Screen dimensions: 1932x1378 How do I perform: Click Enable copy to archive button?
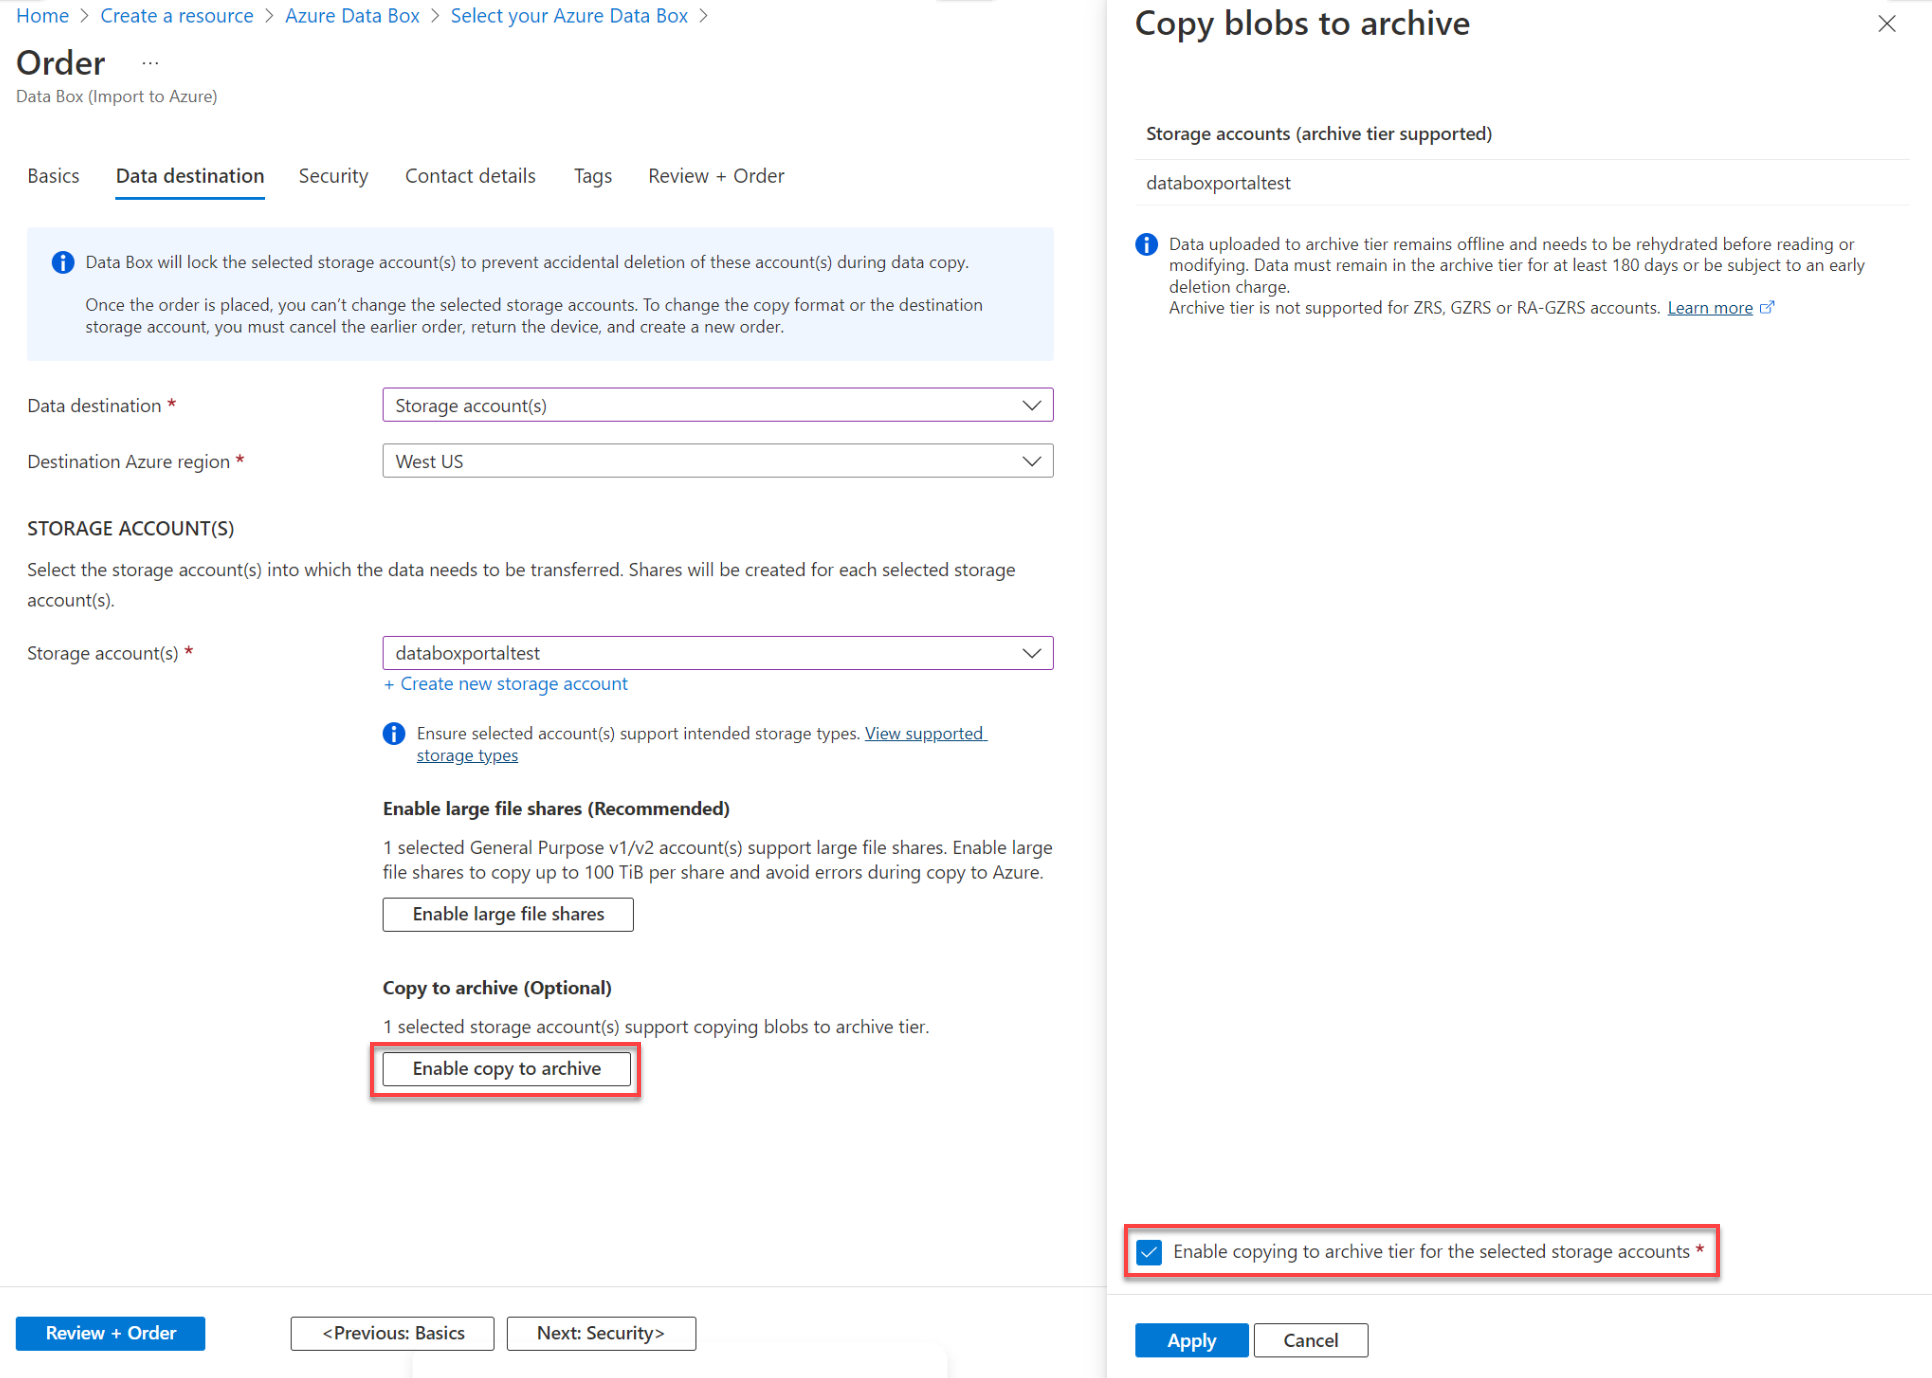point(505,1068)
